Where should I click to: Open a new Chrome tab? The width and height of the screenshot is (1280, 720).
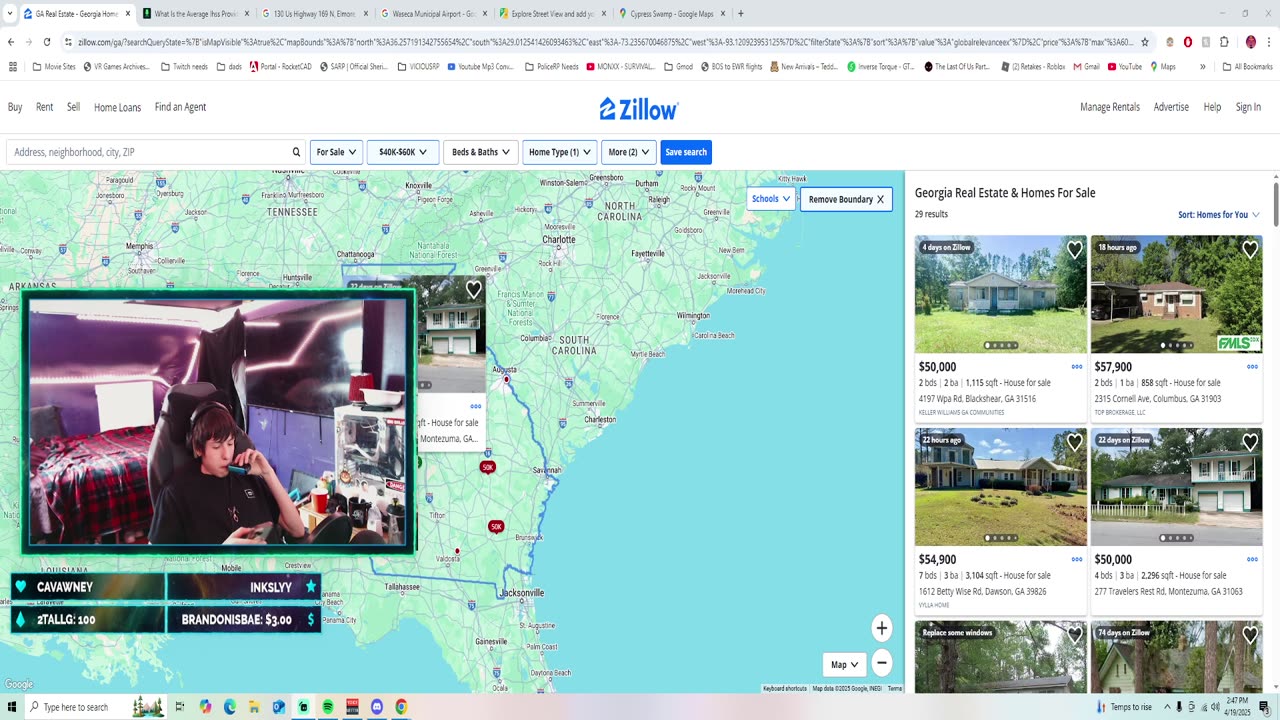pos(740,14)
